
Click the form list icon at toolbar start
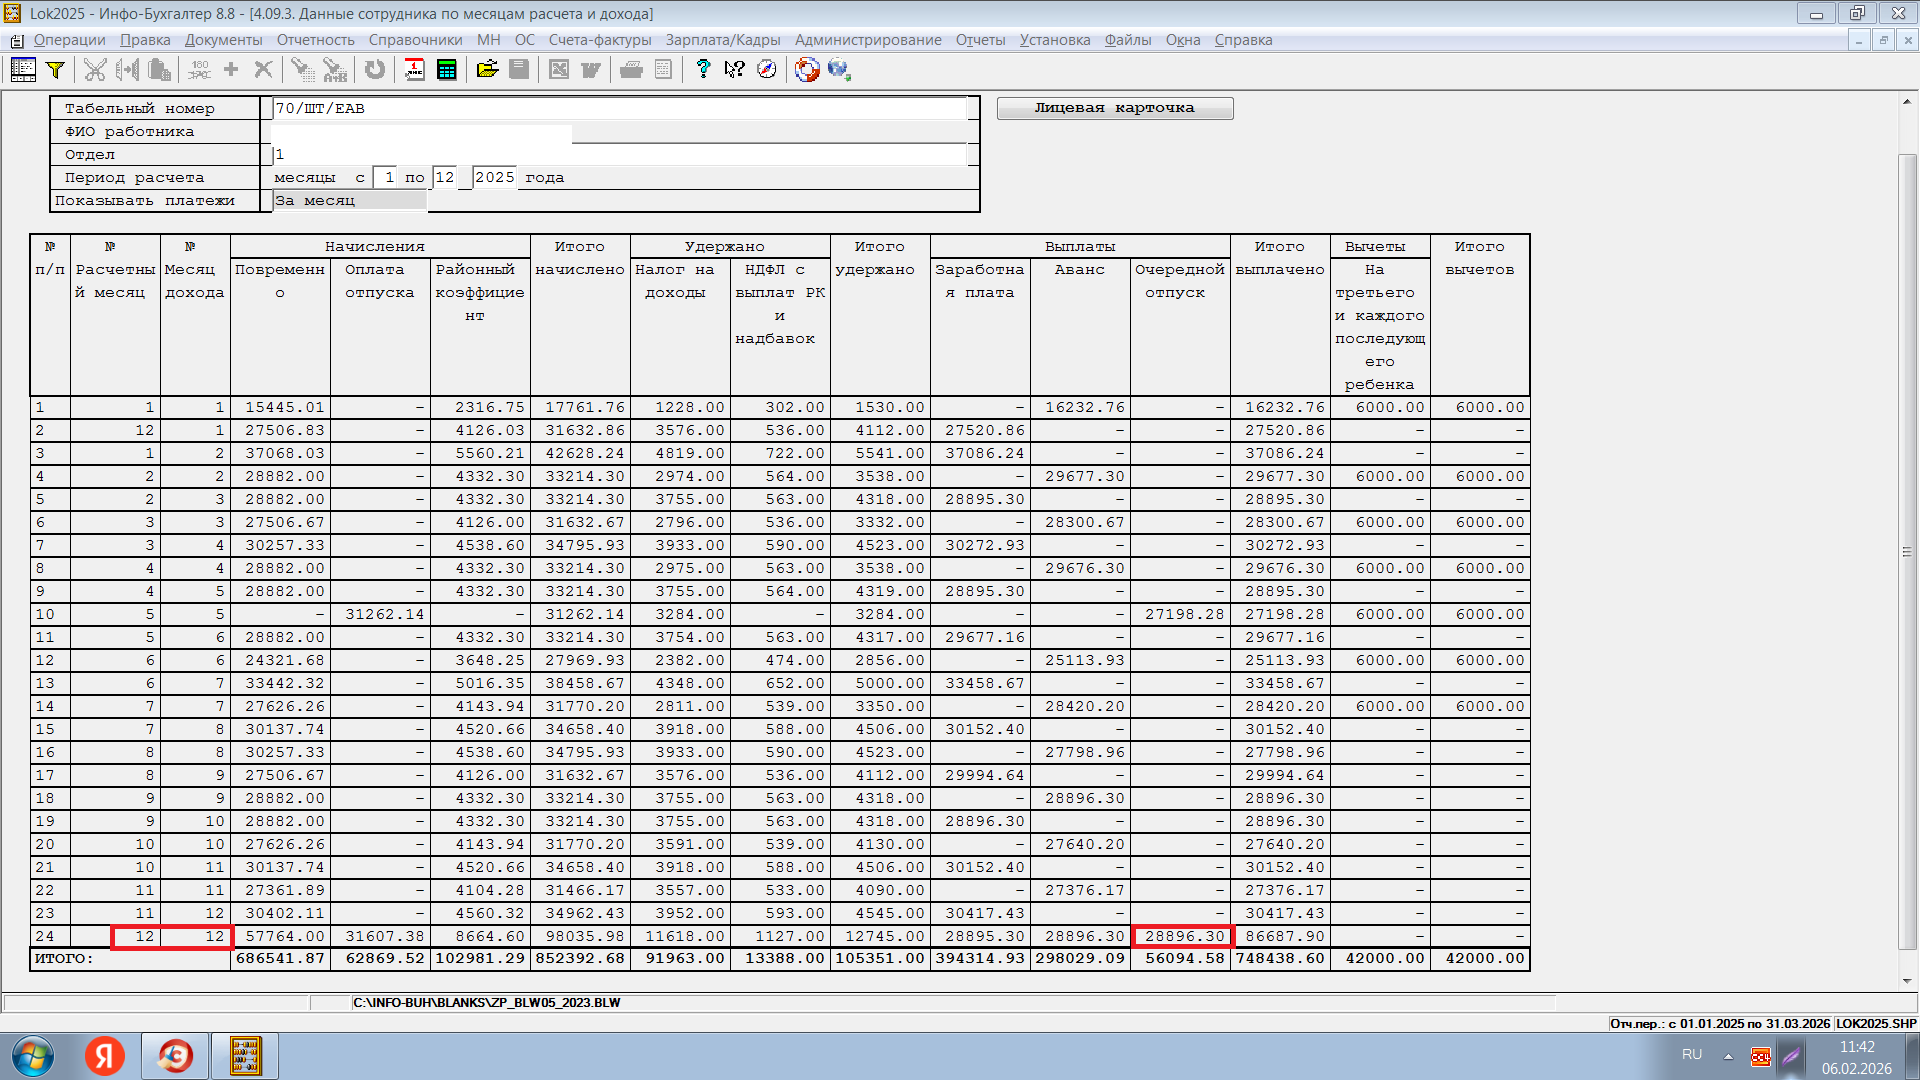(23, 69)
